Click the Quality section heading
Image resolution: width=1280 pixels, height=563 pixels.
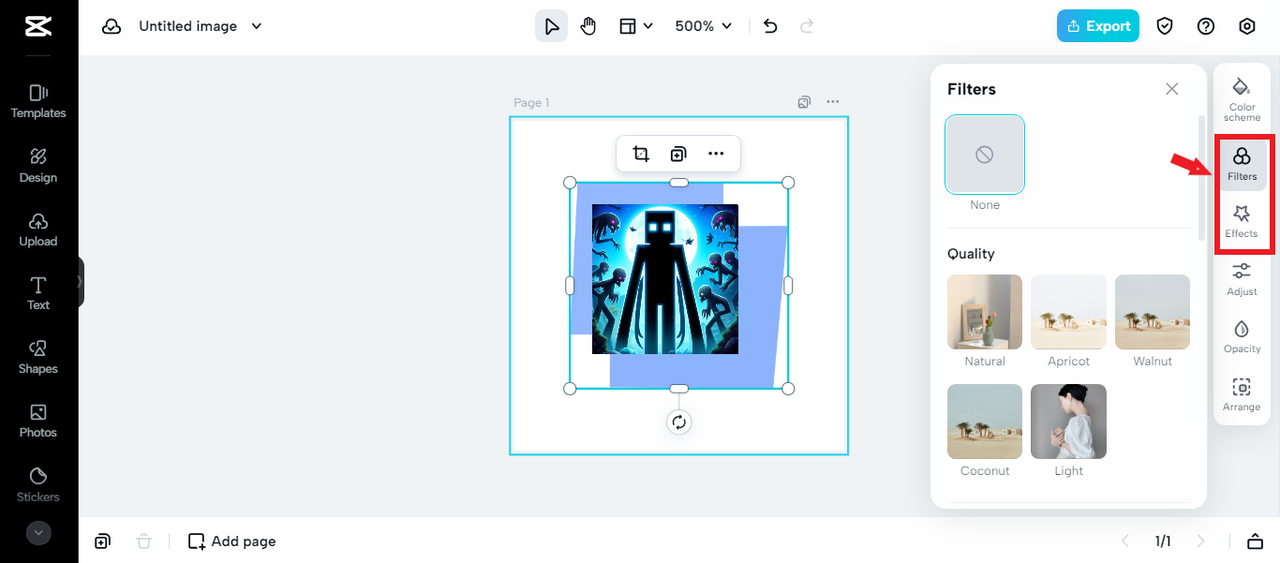971,254
